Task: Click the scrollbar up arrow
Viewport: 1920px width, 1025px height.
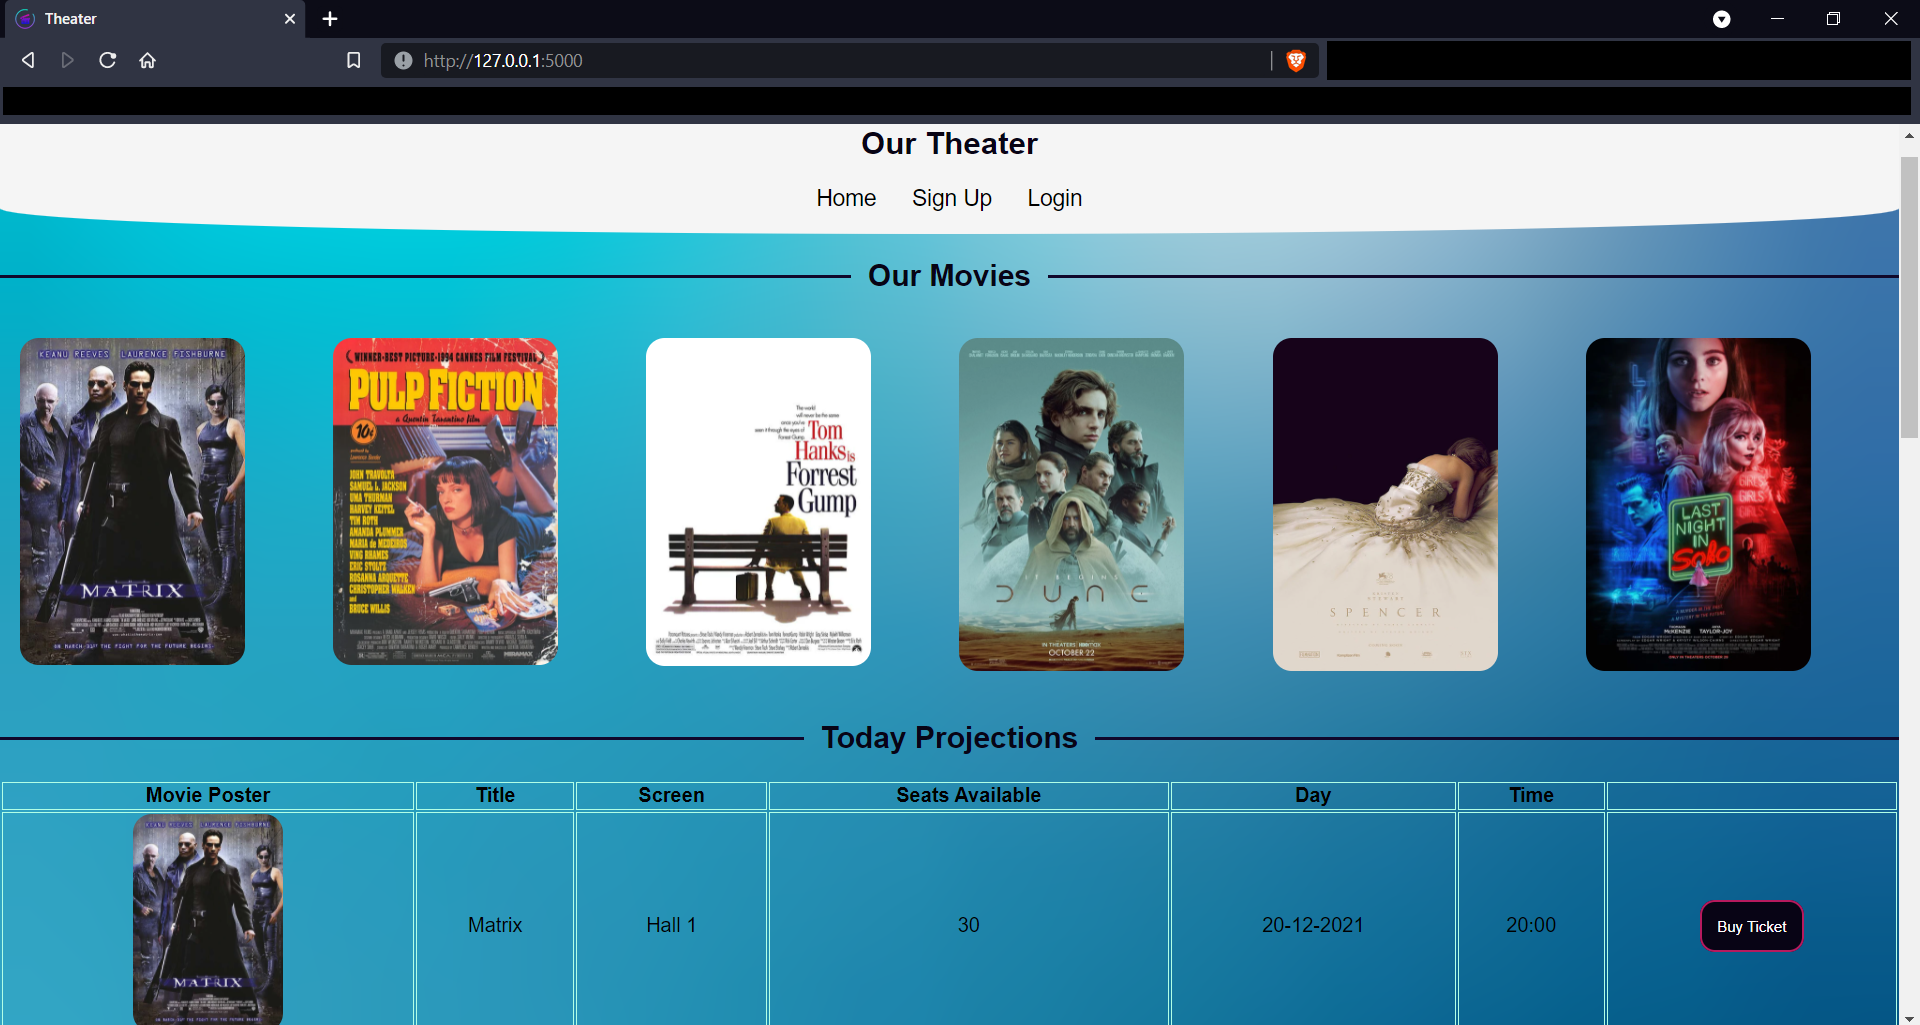Action: click(1909, 136)
